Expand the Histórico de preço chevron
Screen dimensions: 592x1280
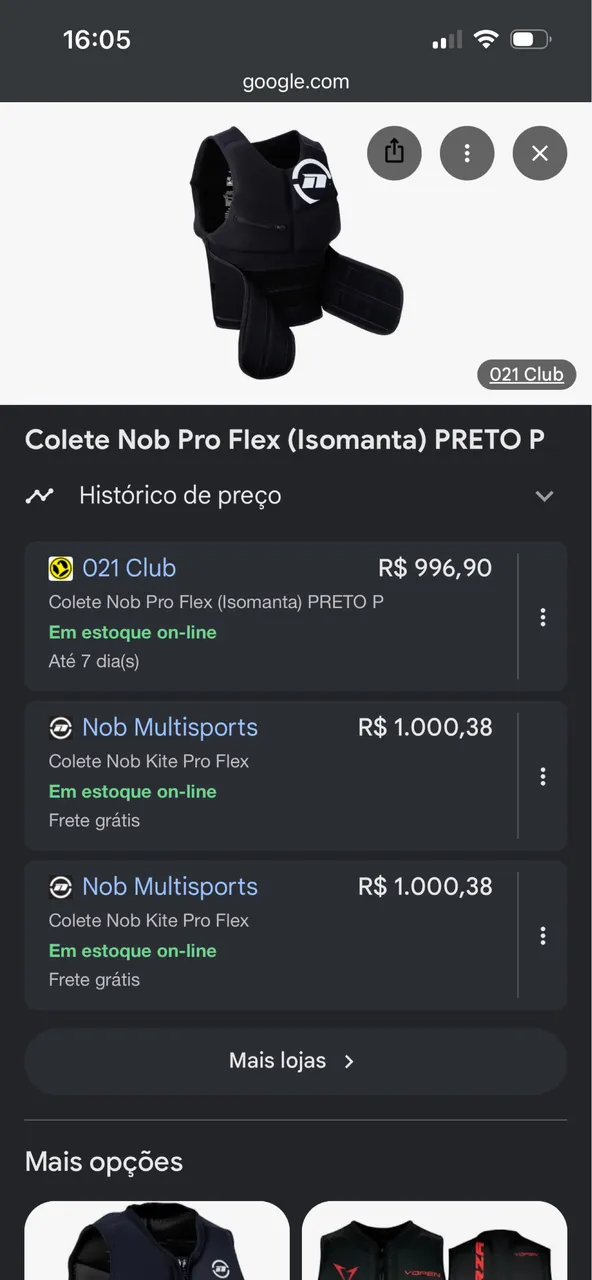pos(544,496)
